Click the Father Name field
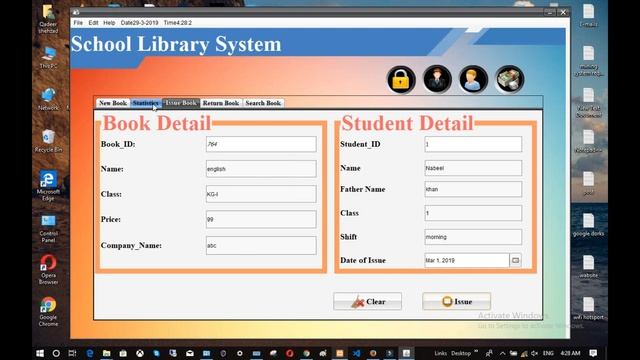 click(473, 189)
